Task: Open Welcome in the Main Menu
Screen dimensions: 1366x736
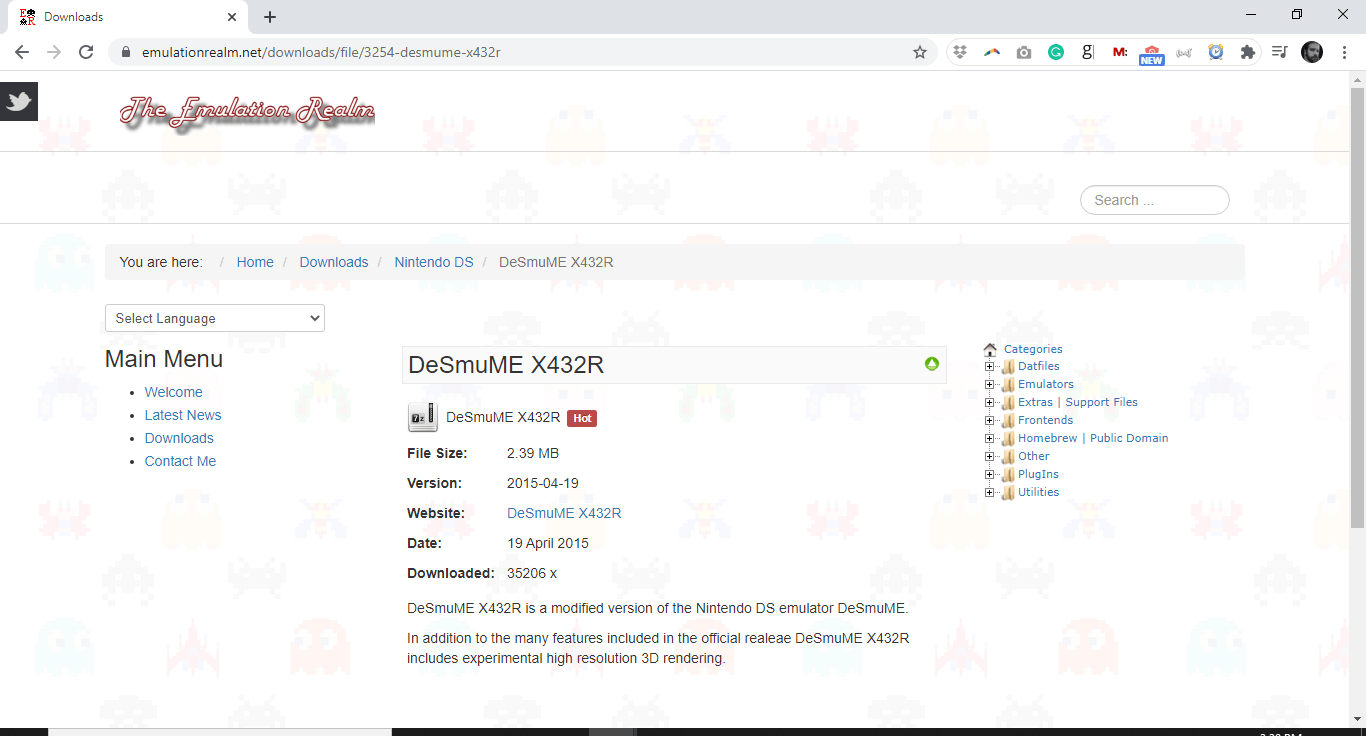Action: [x=174, y=392]
